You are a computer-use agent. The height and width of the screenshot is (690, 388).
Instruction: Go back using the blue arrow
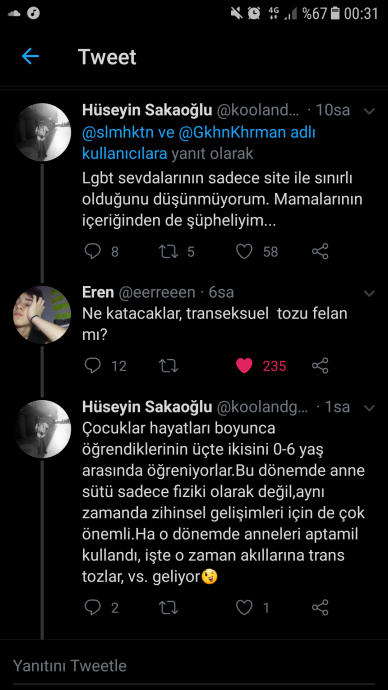point(30,56)
